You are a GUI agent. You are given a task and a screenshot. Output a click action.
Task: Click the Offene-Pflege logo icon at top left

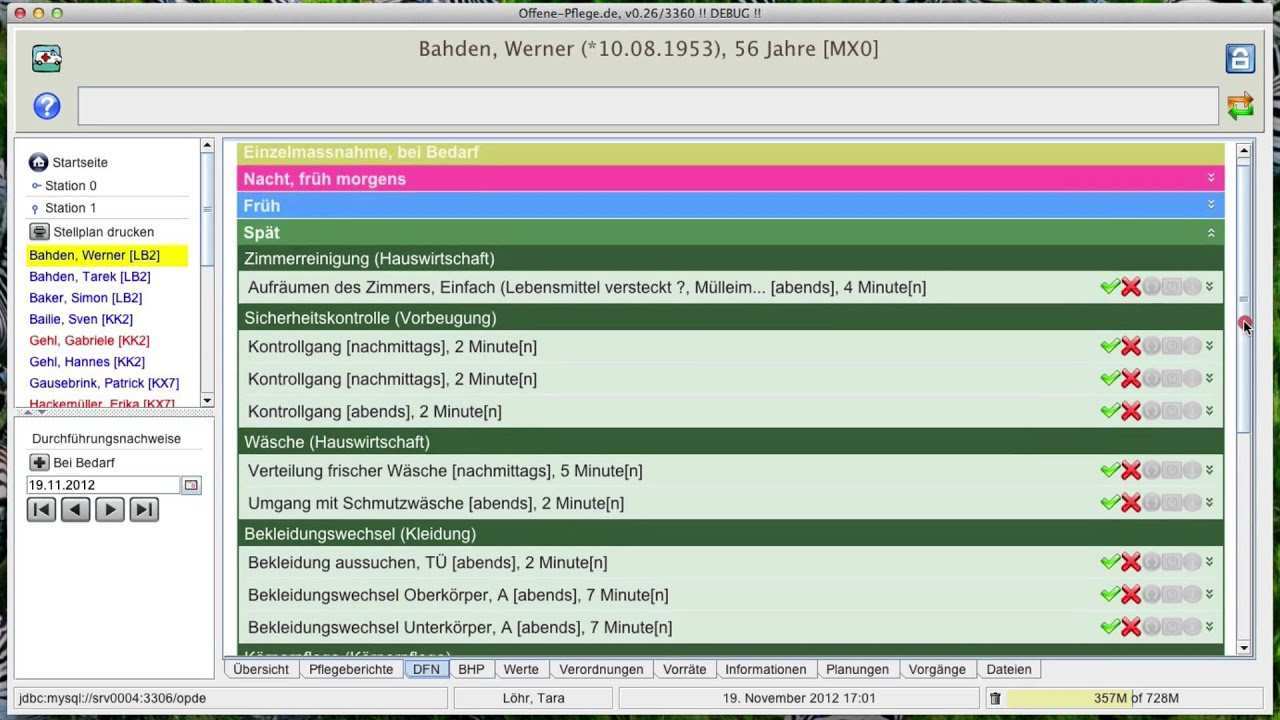pyautogui.click(x=47, y=59)
